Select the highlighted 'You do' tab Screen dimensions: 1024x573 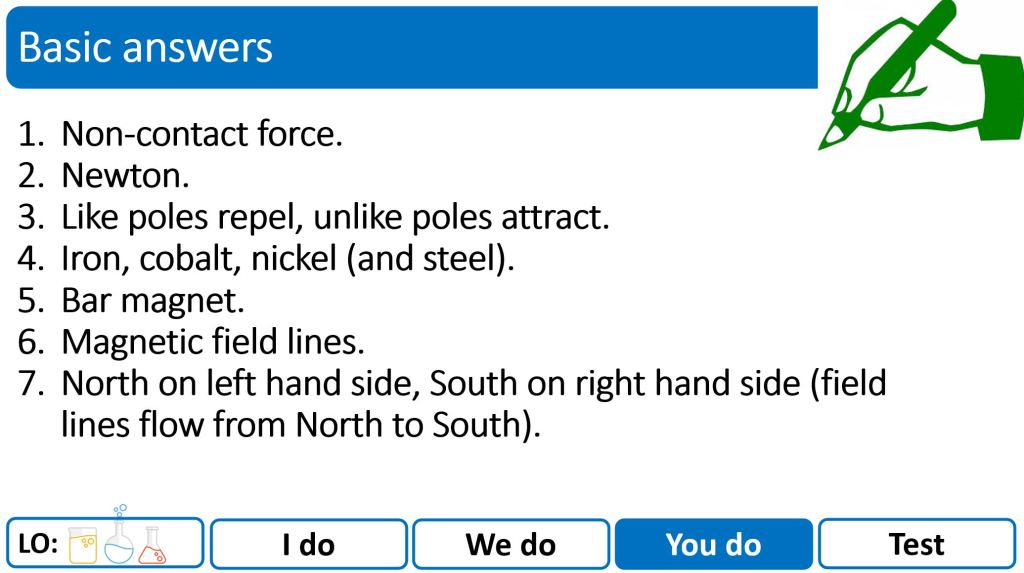click(713, 544)
